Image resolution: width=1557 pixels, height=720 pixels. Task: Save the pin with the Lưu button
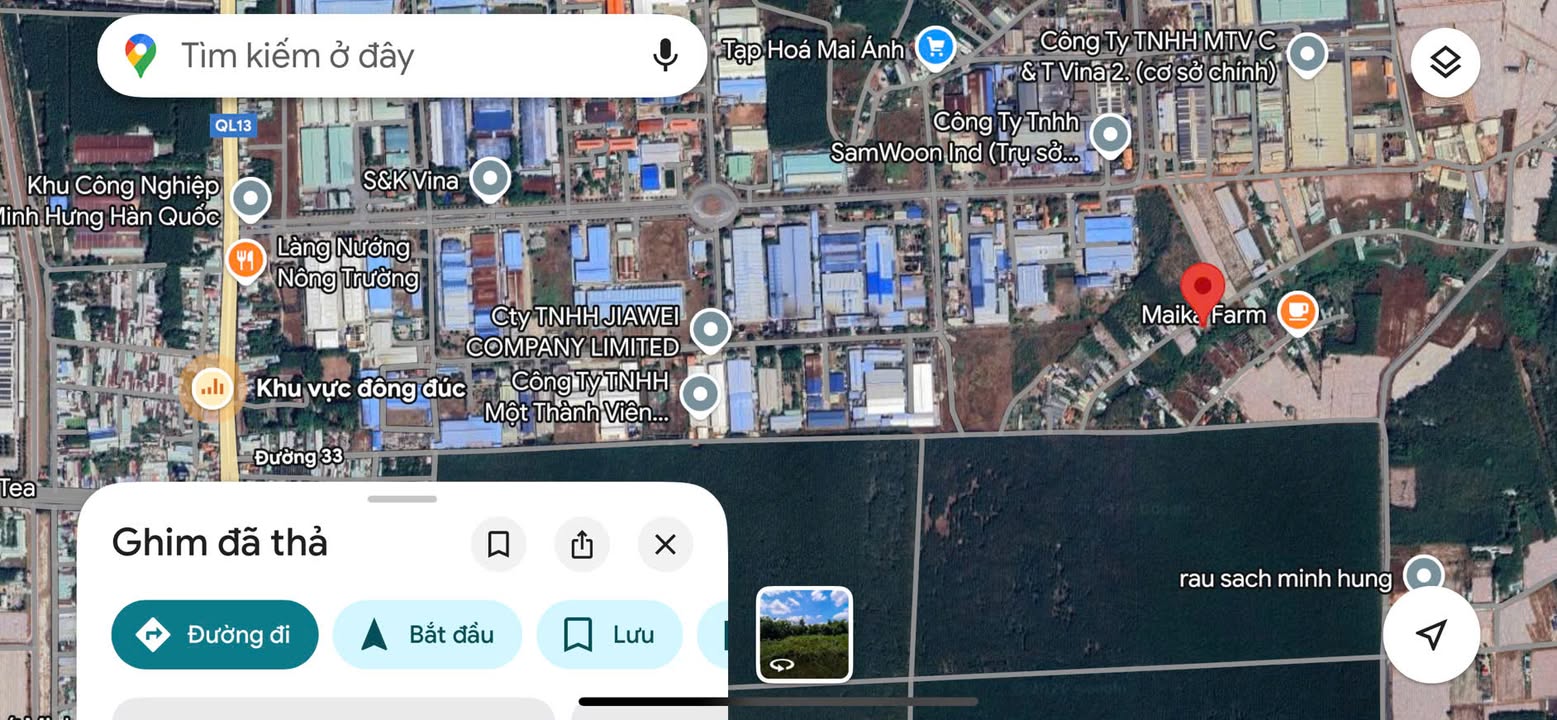click(609, 634)
